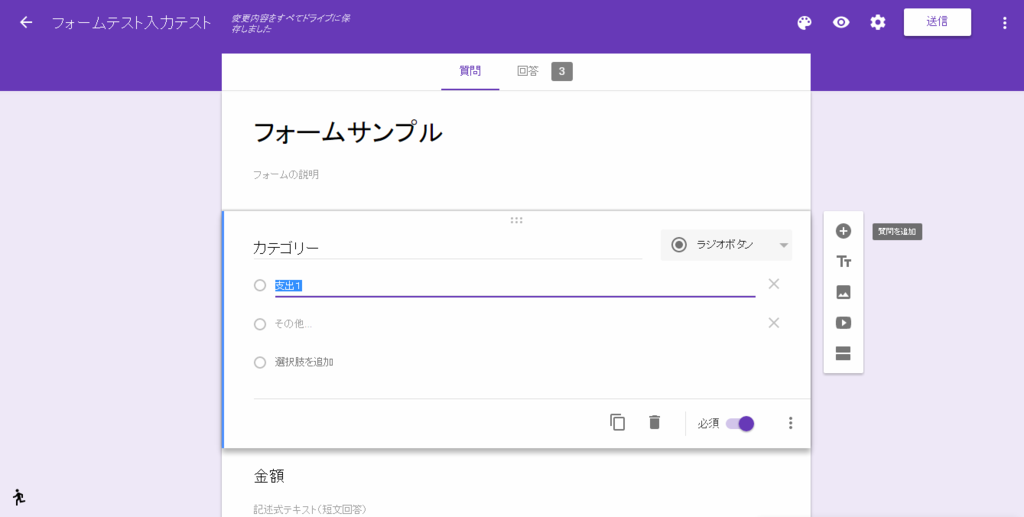
Task: Click the 支出1 option text field
Action: (515, 286)
